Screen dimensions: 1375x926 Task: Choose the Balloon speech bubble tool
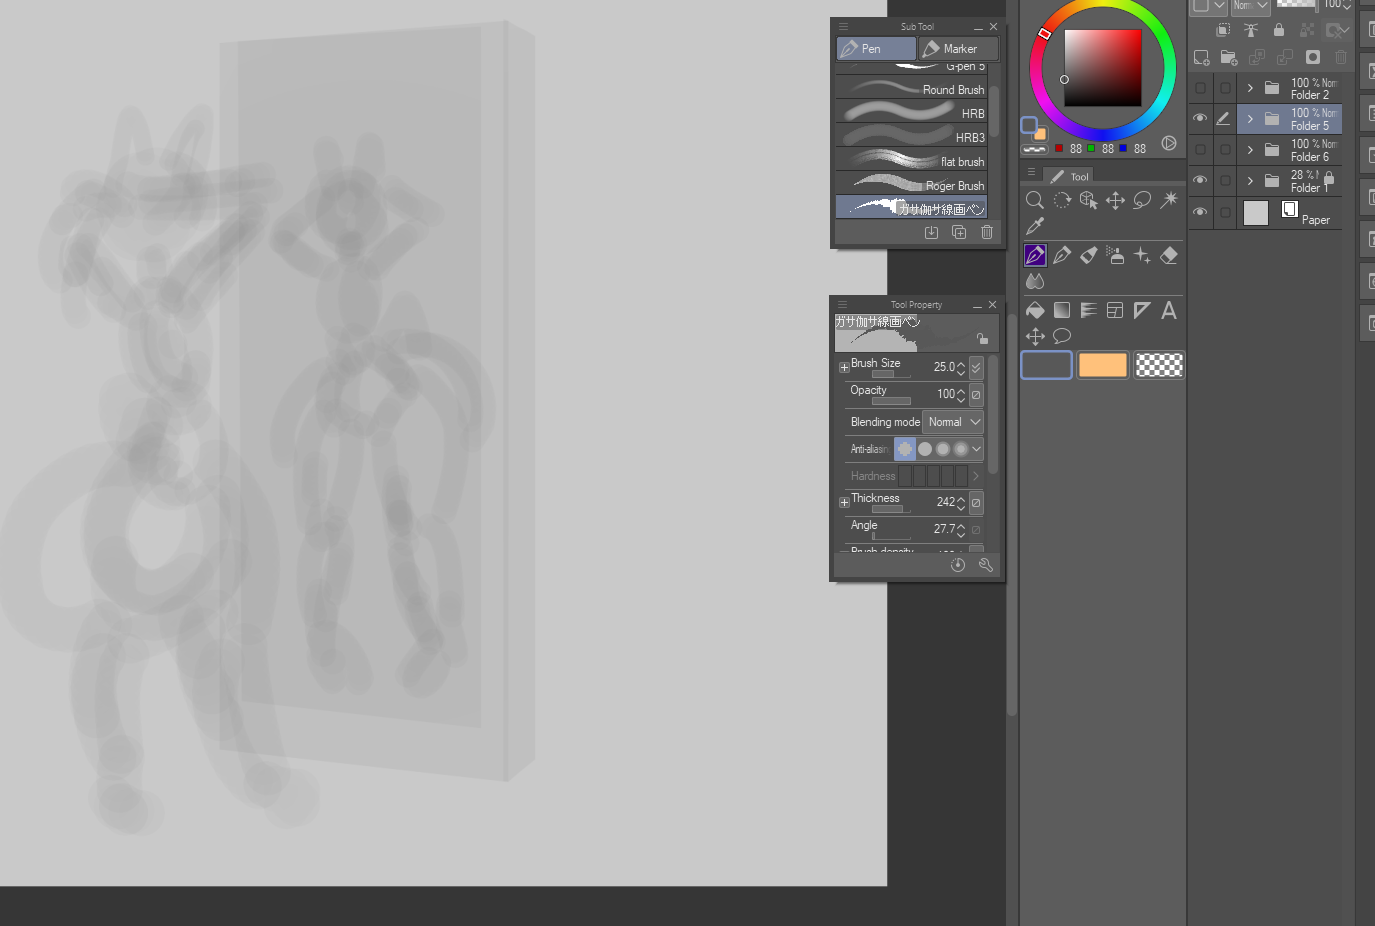[1062, 337]
